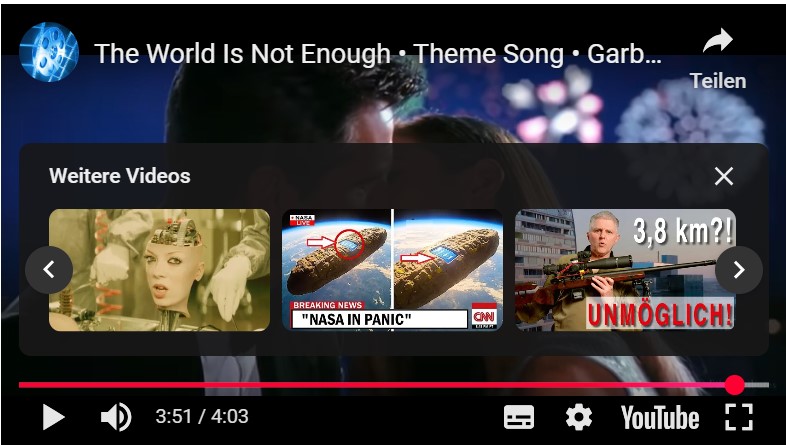The height and width of the screenshot is (445, 786).
Task: Show next suggested videos with right arrow
Action: click(739, 270)
